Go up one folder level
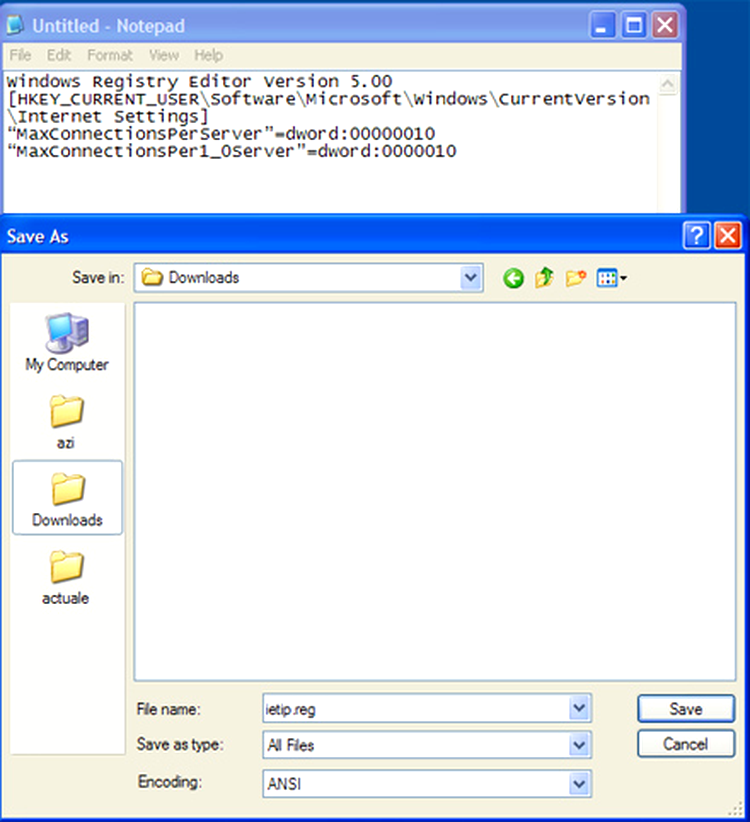 (x=544, y=277)
